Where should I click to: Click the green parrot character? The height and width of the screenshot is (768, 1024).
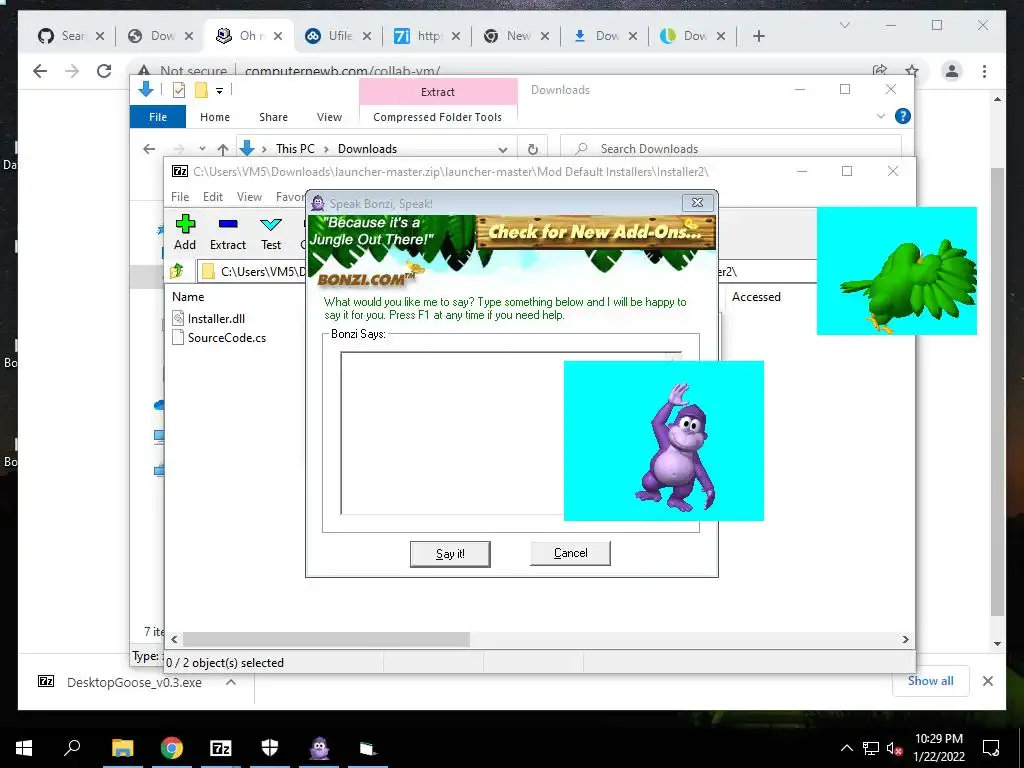[909, 284]
